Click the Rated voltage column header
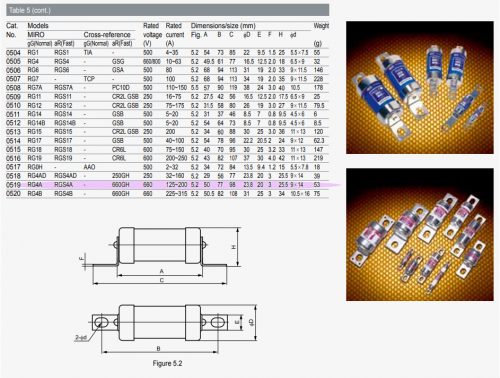 point(152,34)
